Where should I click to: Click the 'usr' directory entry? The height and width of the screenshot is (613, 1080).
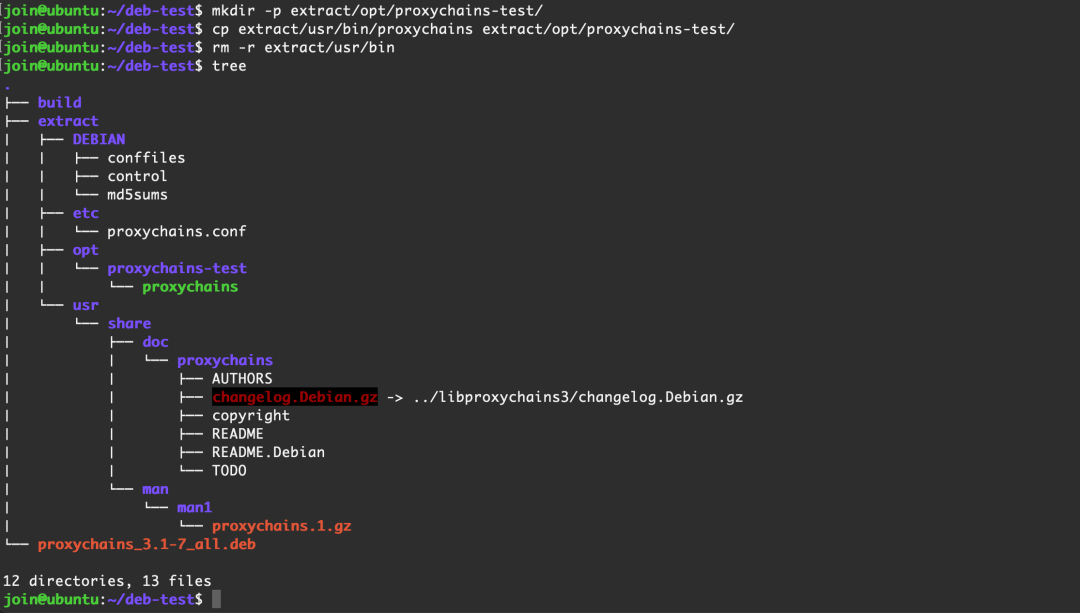click(85, 305)
